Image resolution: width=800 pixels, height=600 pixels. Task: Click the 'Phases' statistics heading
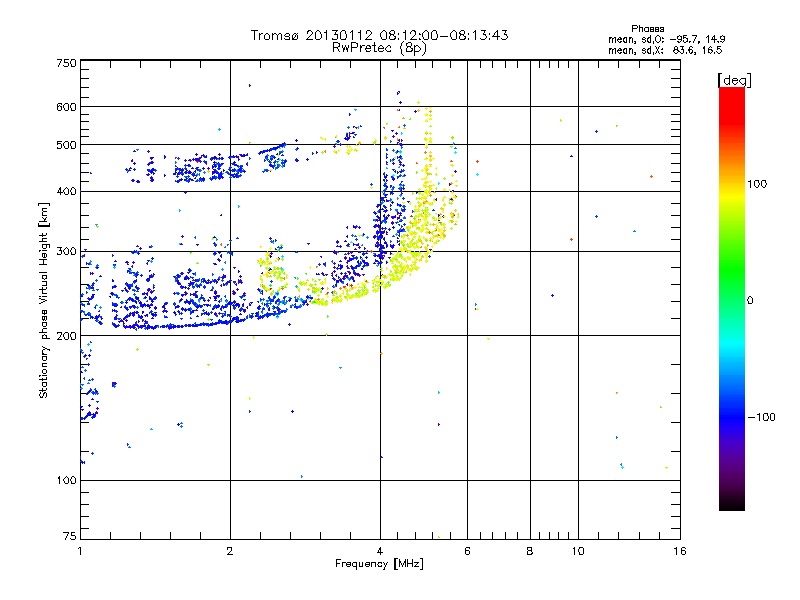(647, 29)
